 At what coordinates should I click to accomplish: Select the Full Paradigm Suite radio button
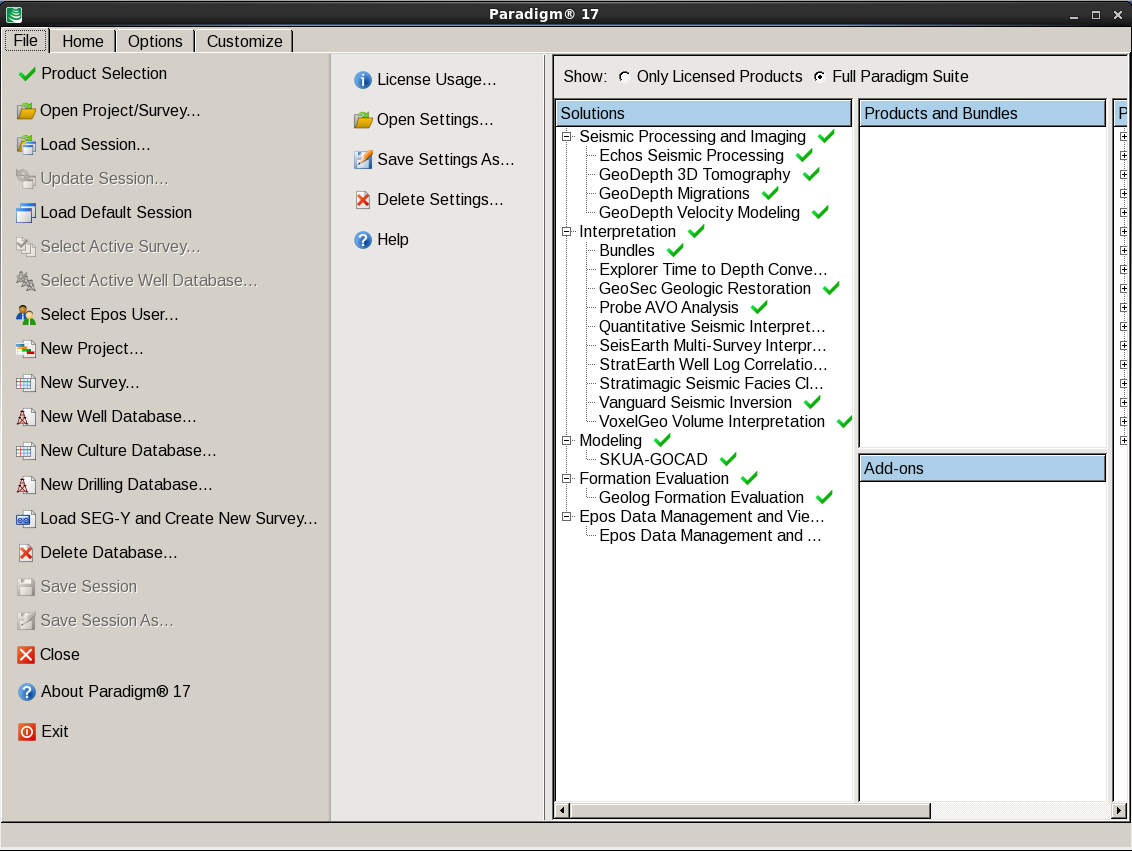819,77
